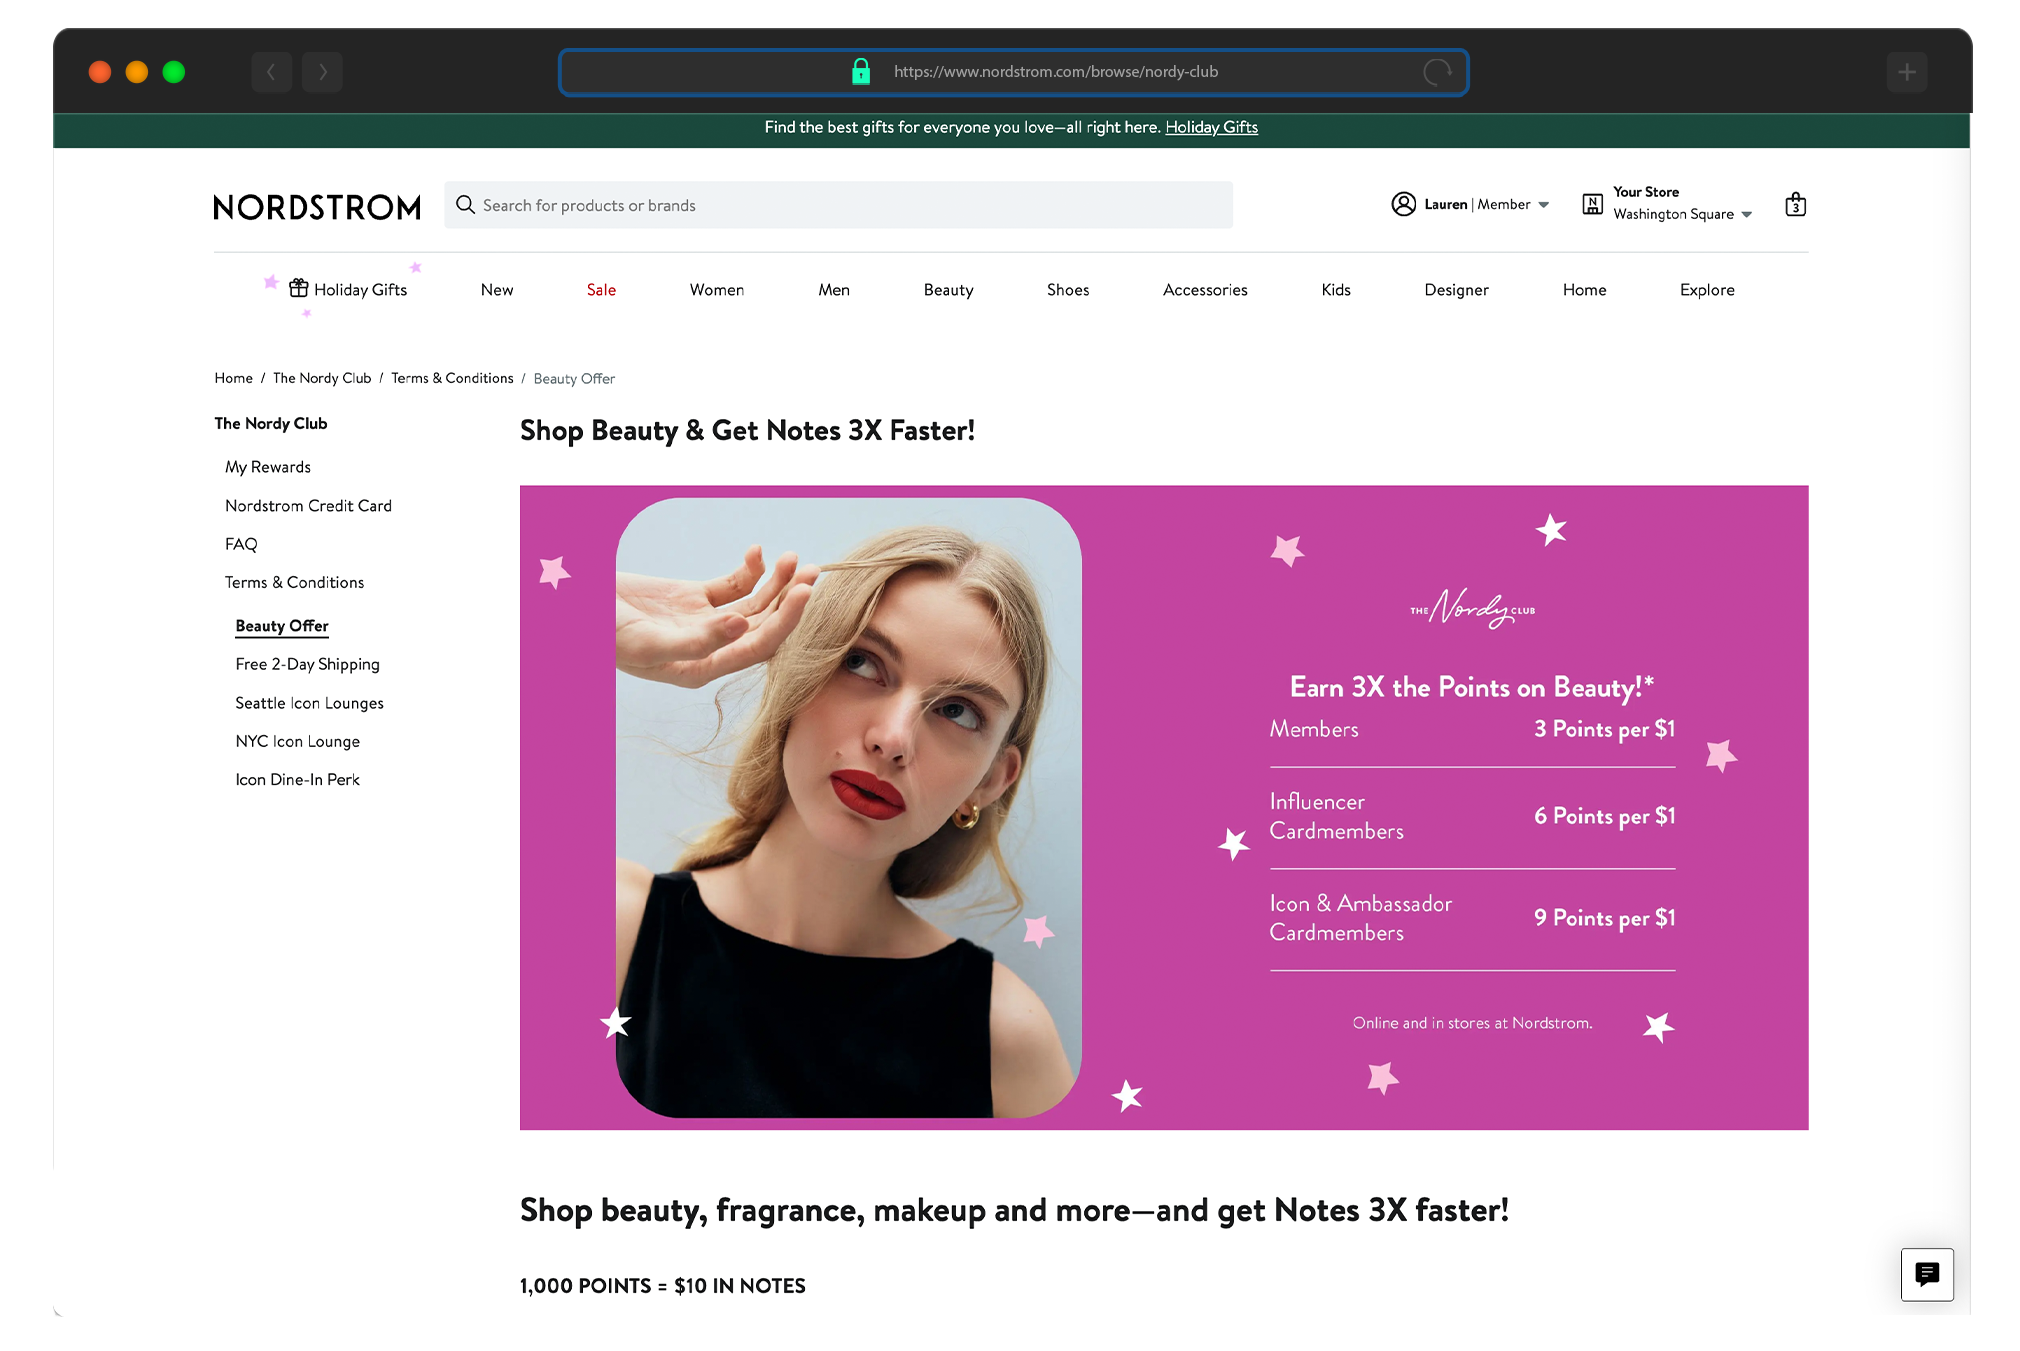This screenshot has height=1351, width=2020.
Task: Click the account profile icon
Action: click(1403, 204)
